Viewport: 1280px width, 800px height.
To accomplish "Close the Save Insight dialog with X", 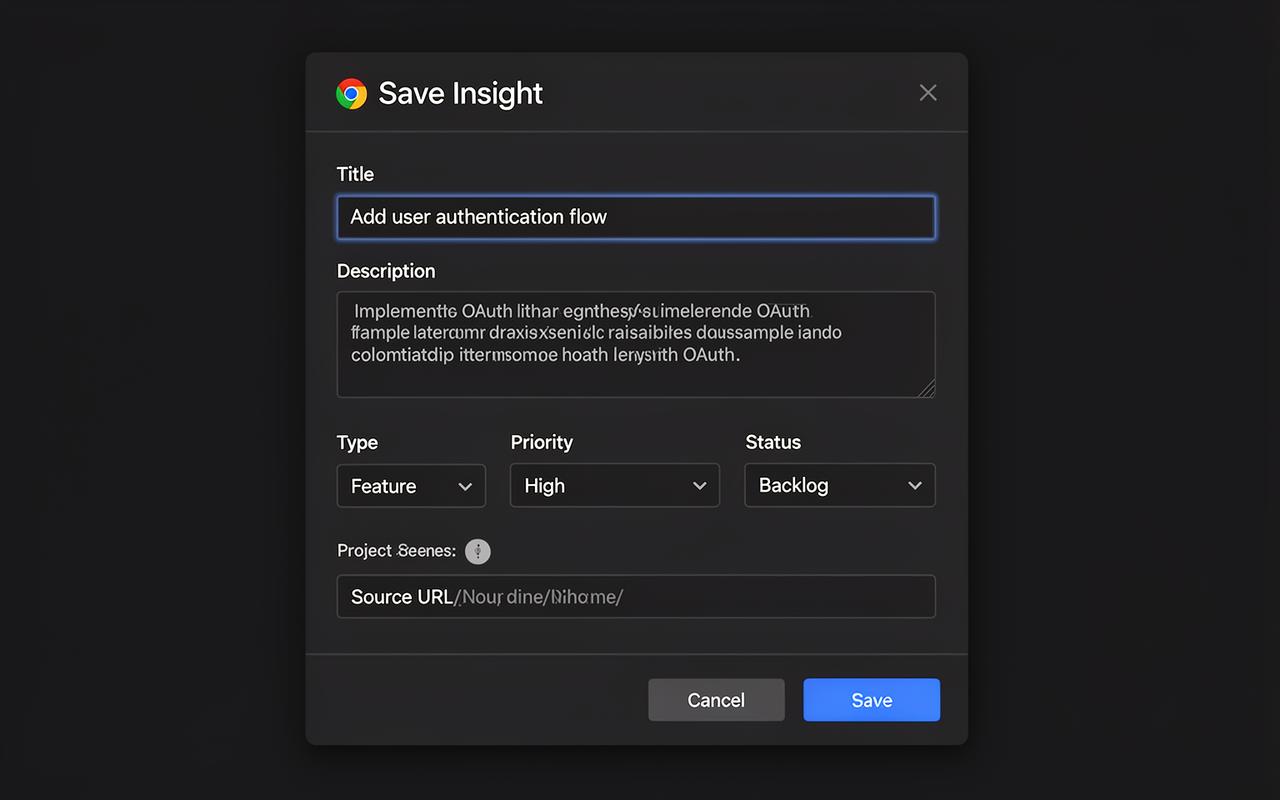I will (928, 93).
